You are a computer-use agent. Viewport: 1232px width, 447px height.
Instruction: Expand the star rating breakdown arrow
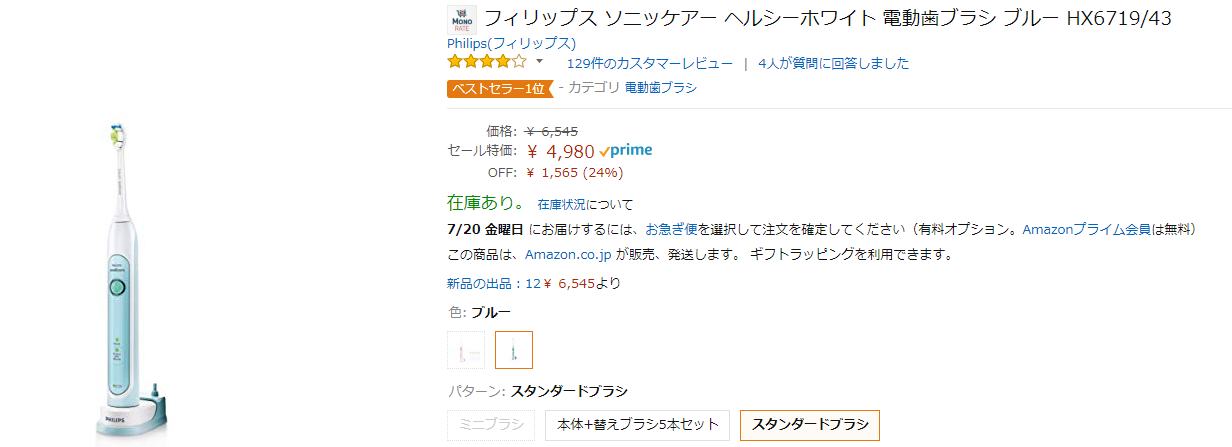(539, 62)
